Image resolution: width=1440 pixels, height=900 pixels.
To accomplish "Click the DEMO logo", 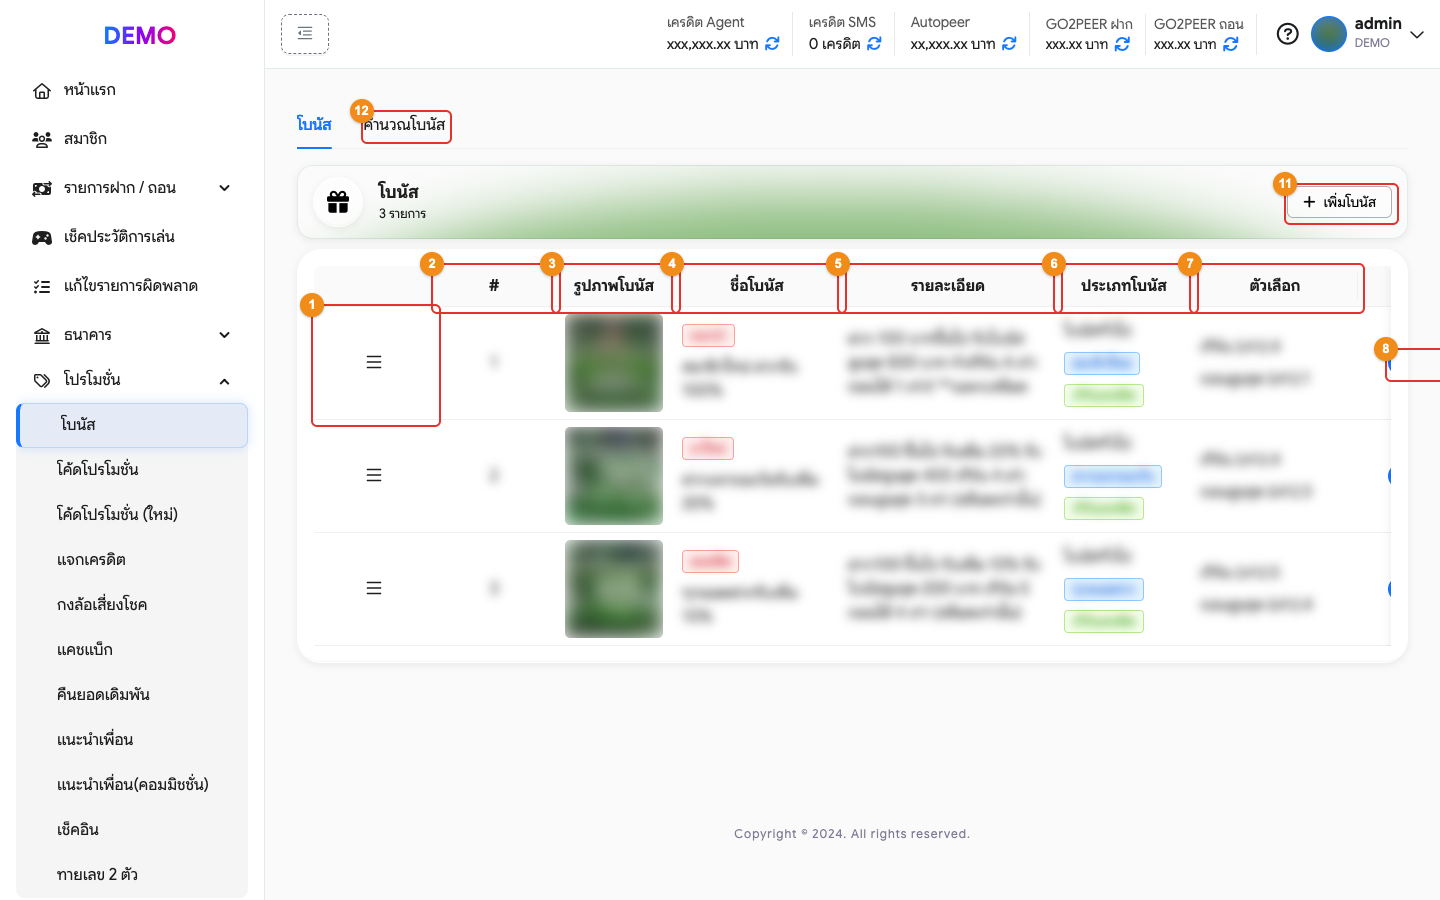I will (140, 35).
